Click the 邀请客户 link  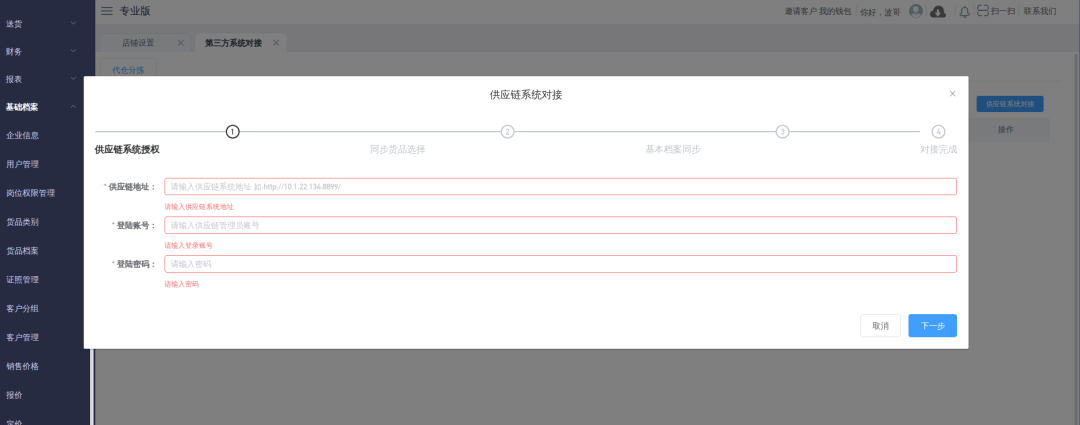click(801, 12)
